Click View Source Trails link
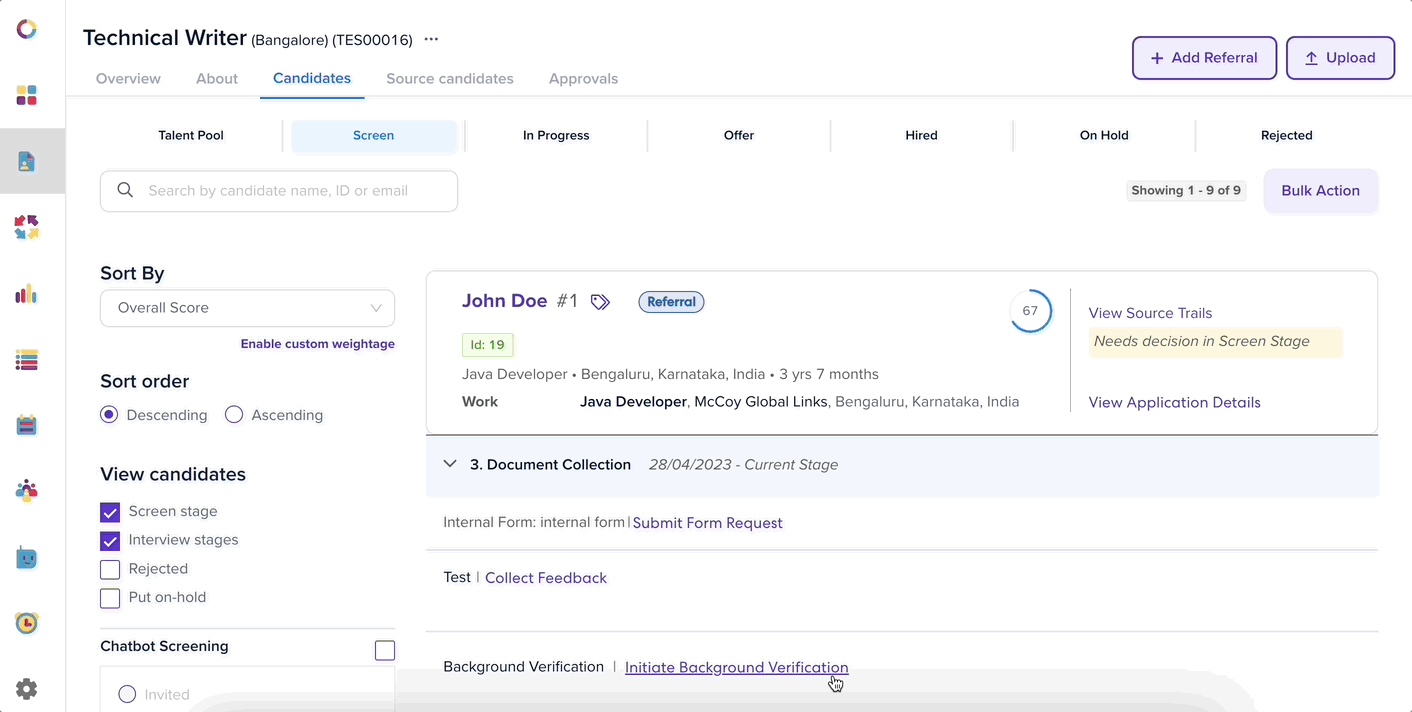Image resolution: width=1412 pixels, height=712 pixels. (x=1150, y=313)
